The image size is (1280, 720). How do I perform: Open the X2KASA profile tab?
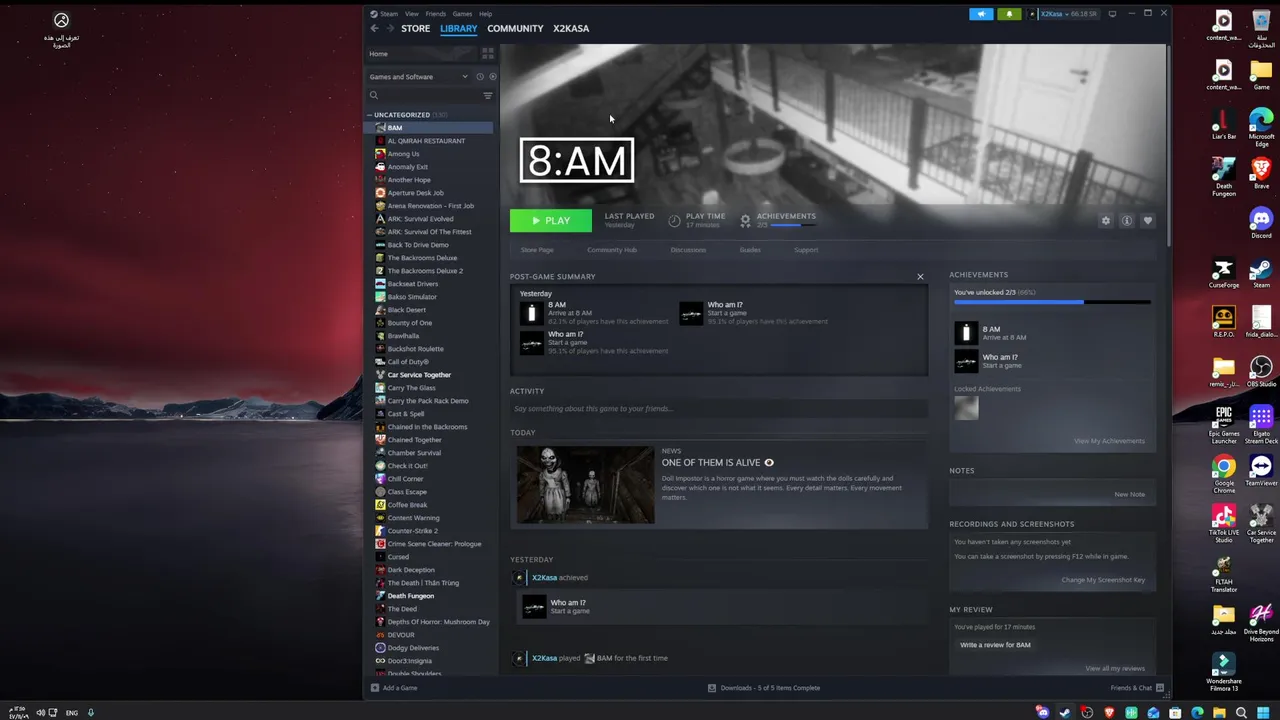coord(571,28)
